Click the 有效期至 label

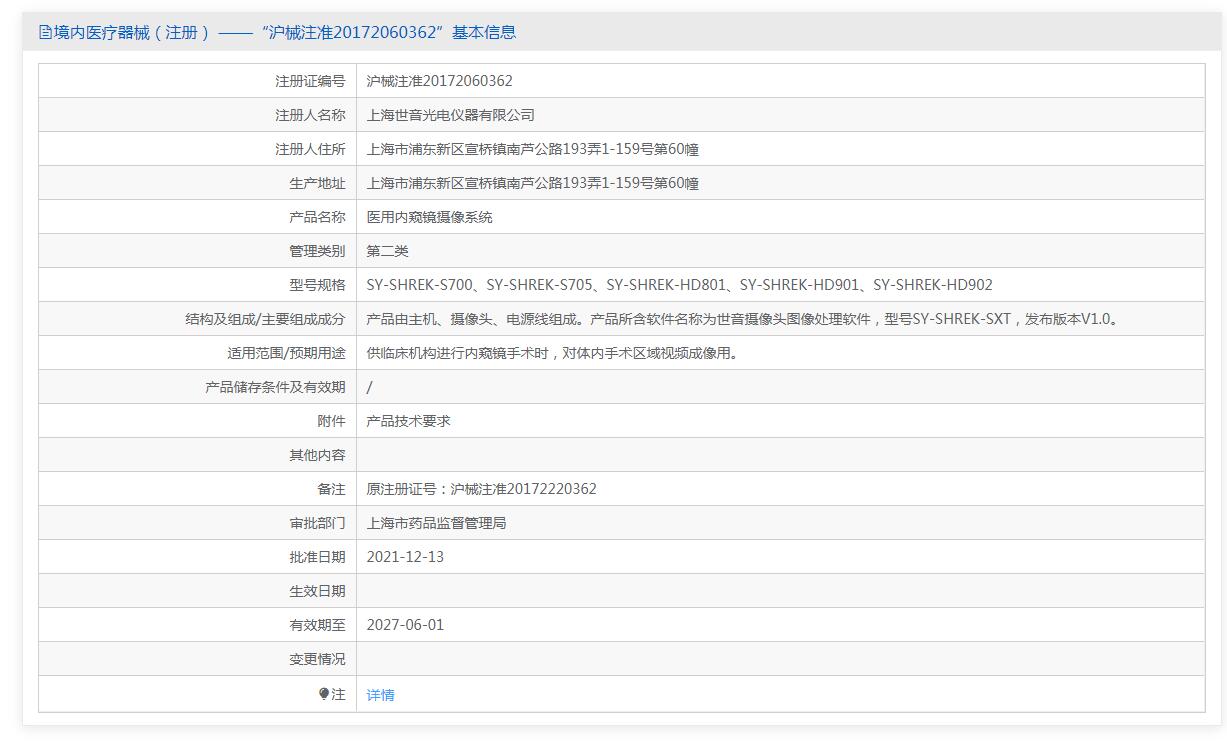317,625
